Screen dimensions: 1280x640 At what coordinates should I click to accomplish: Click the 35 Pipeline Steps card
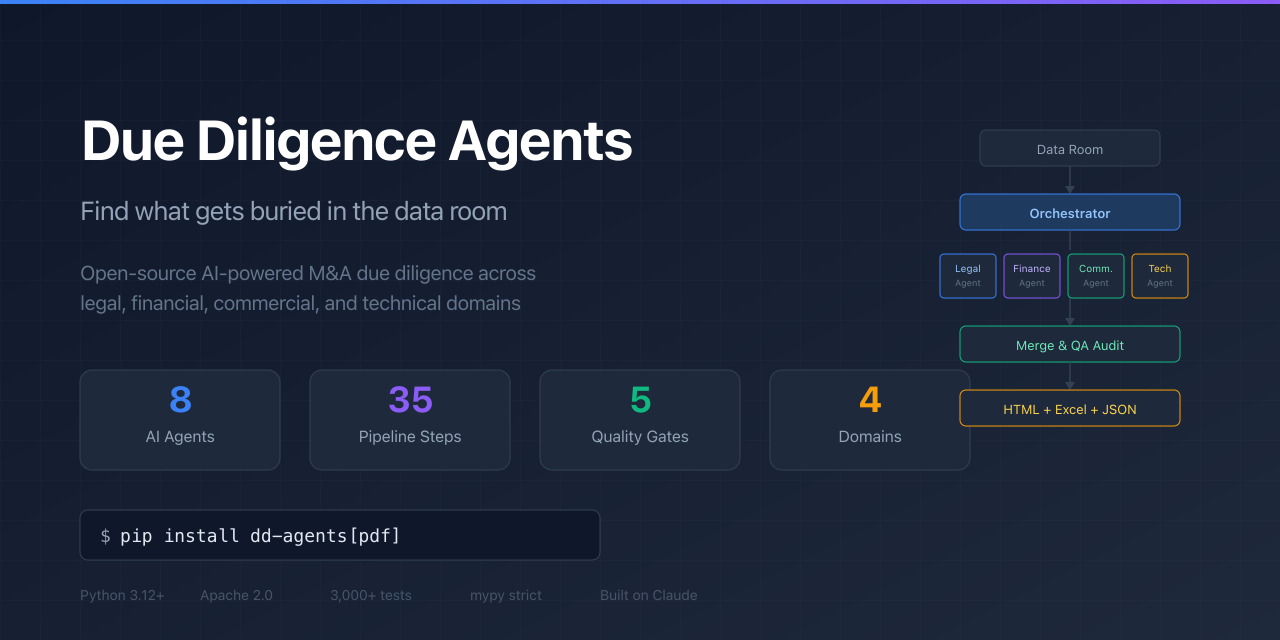(409, 419)
